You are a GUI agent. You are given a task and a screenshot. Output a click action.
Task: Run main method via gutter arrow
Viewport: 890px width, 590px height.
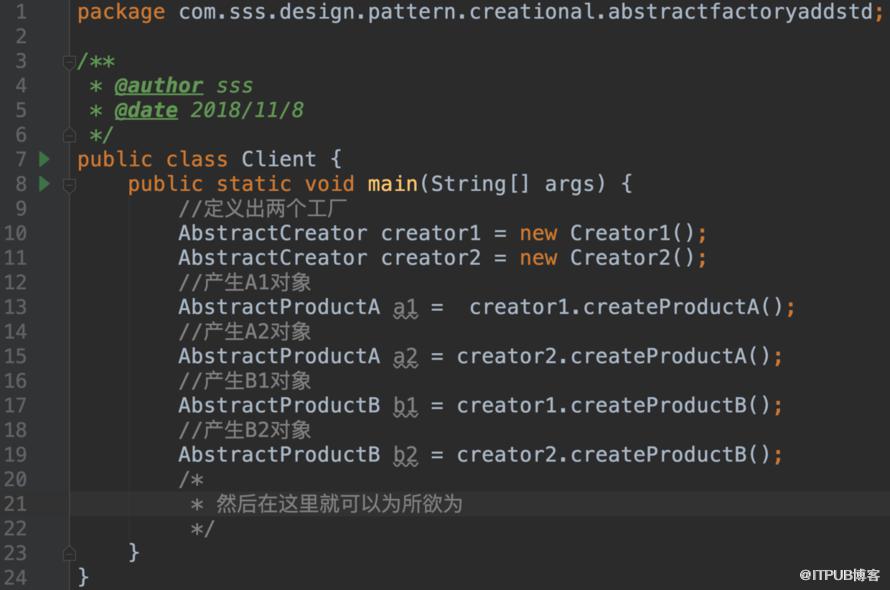(x=44, y=184)
